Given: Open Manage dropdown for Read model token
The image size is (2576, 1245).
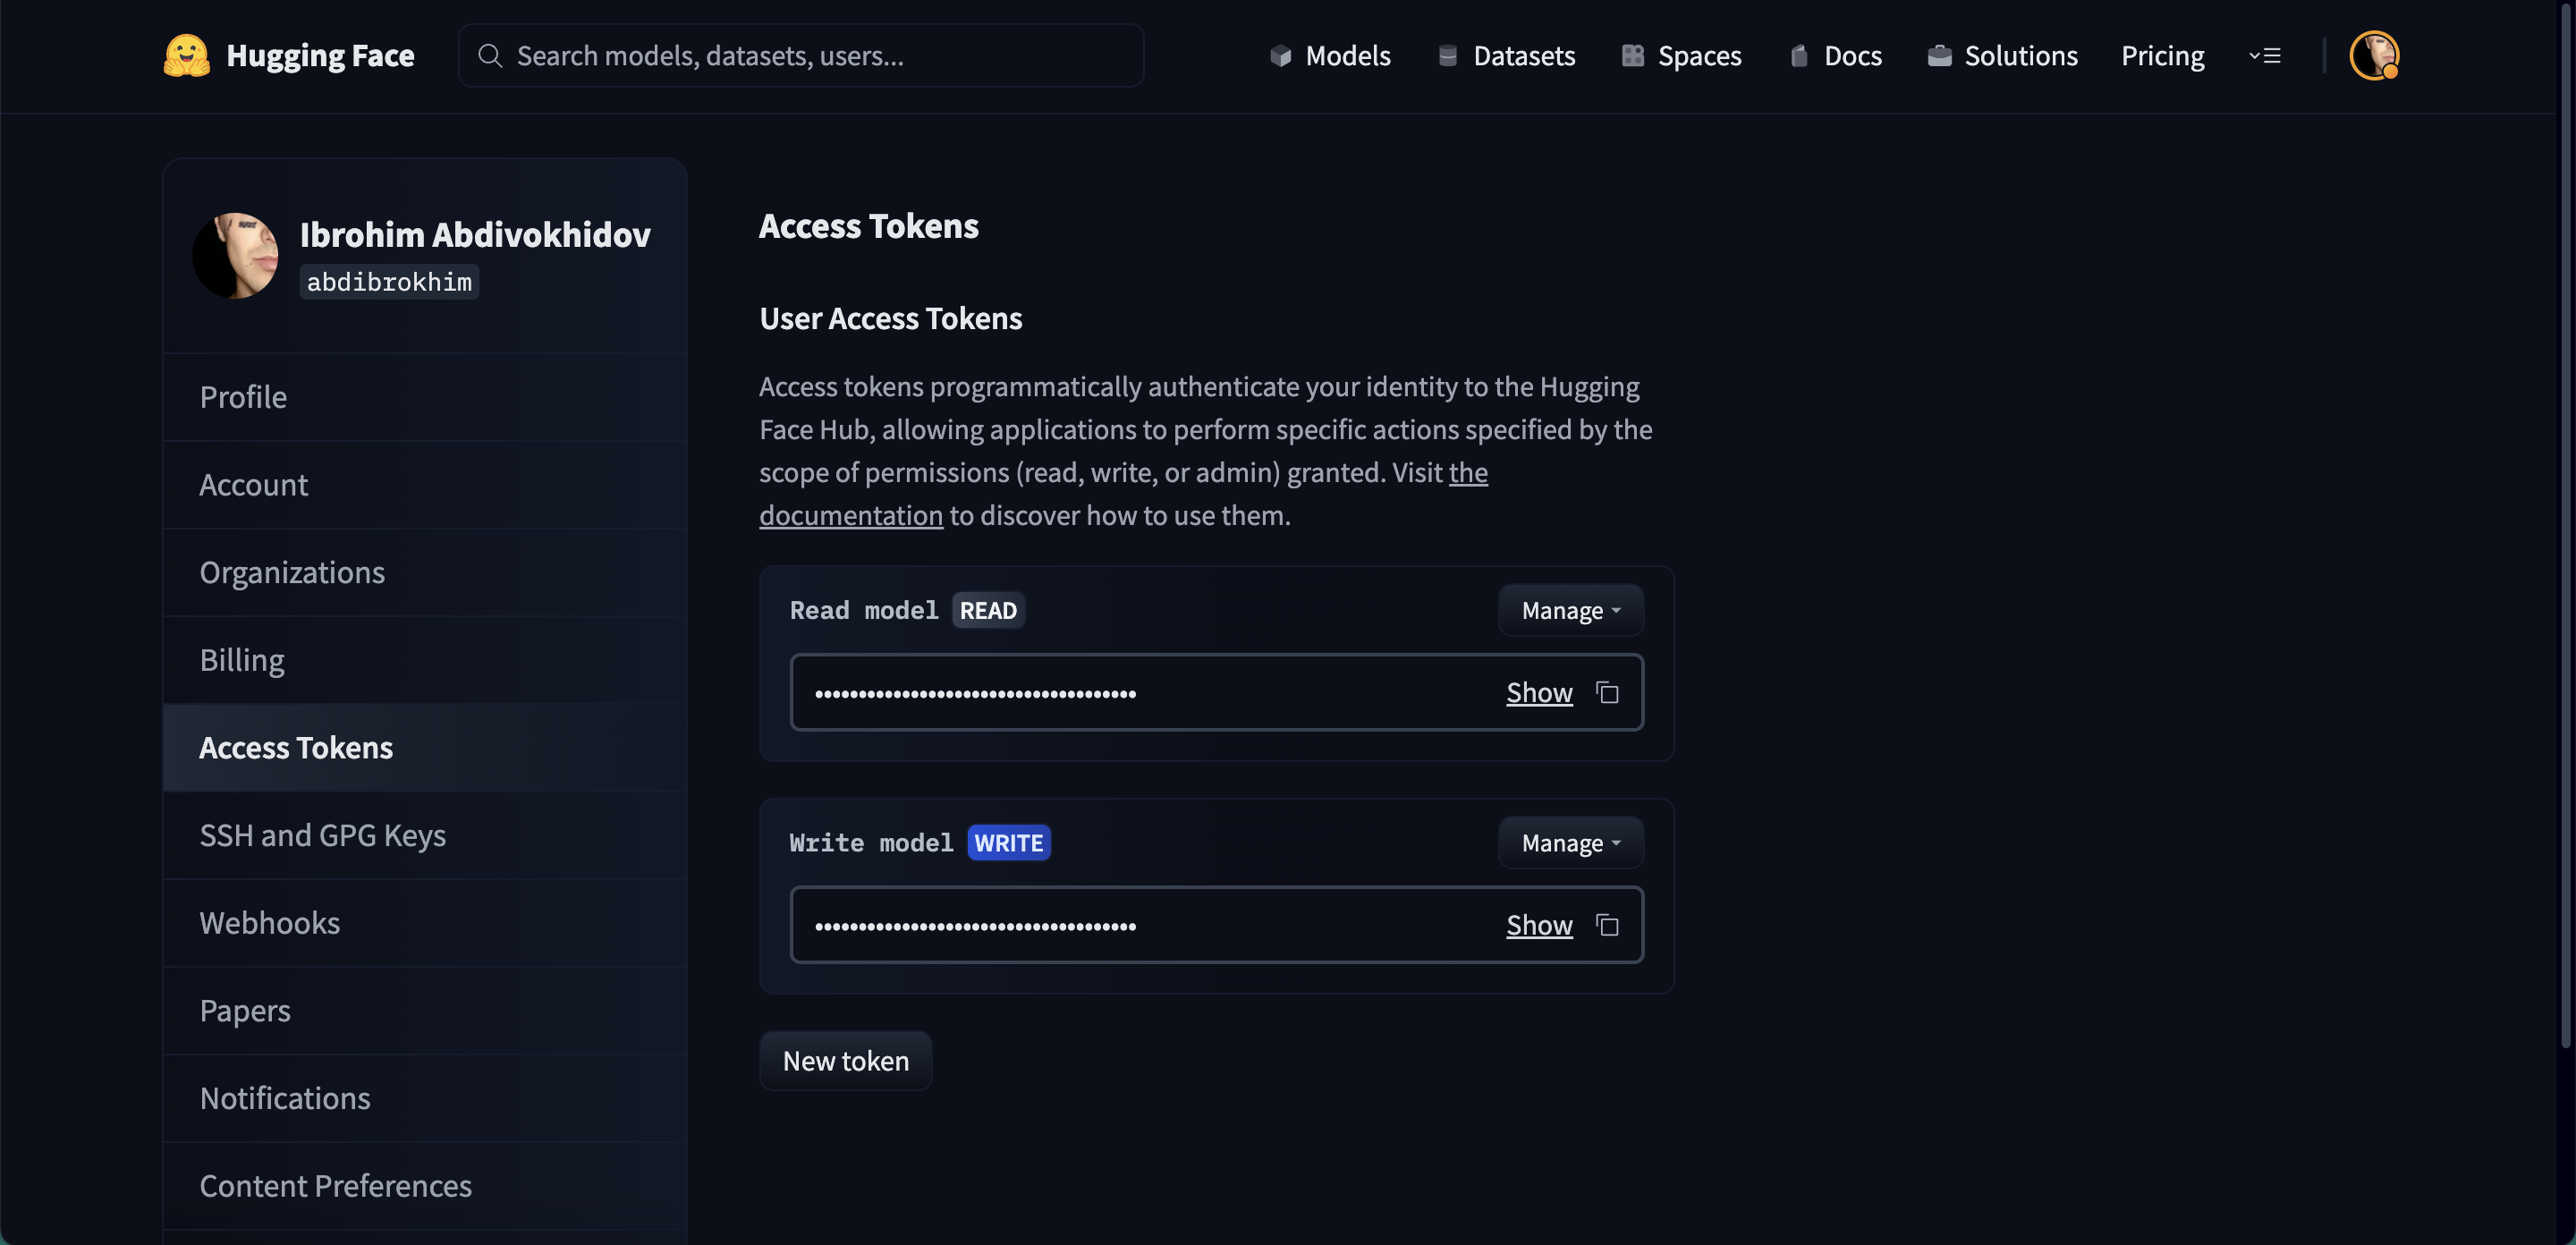Looking at the screenshot, I should tap(1570, 610).
